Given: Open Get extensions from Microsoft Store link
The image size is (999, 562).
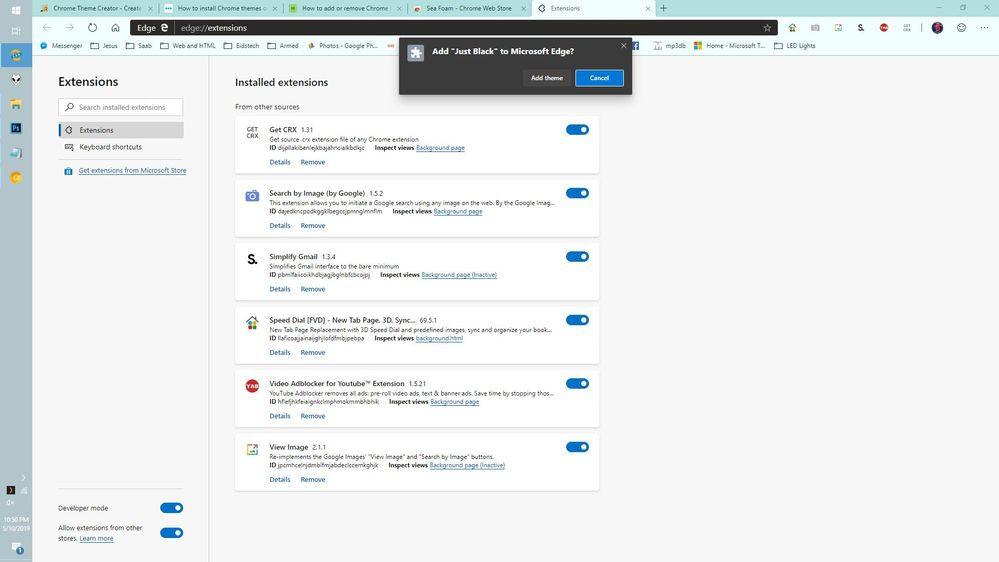Looking at the screenshot, I should point(133,170).
